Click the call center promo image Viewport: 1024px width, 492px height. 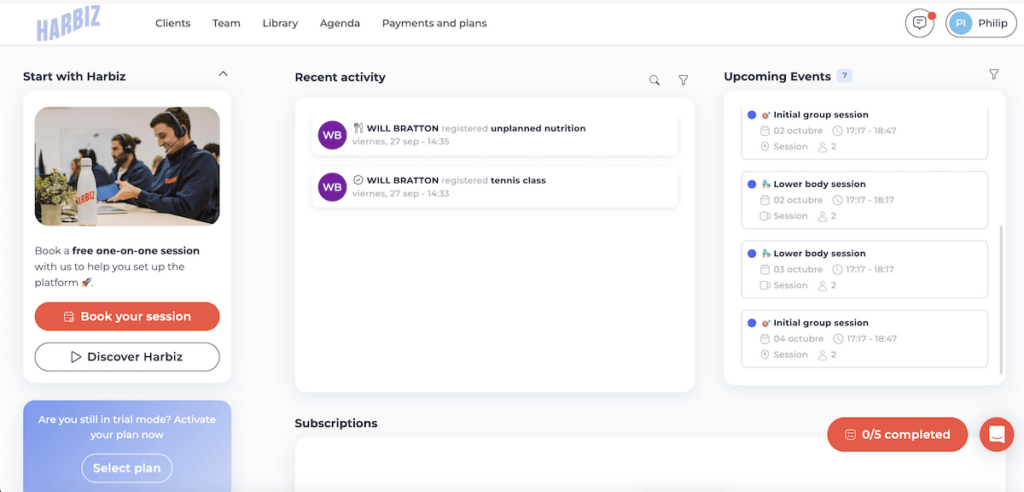pos(127,166)
